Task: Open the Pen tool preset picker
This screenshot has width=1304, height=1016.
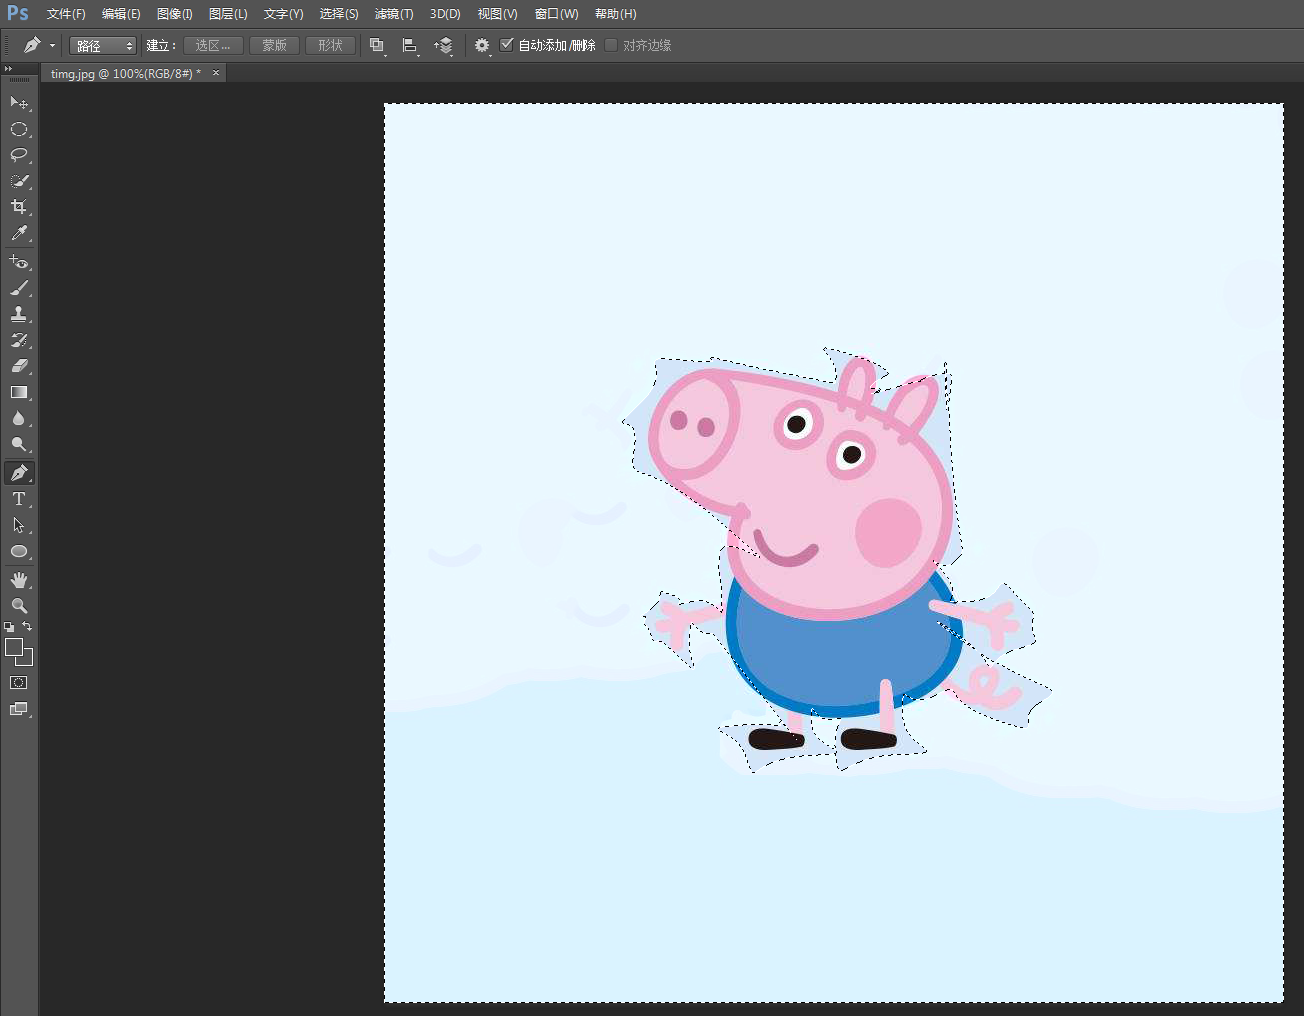Action: coord(38,46)
